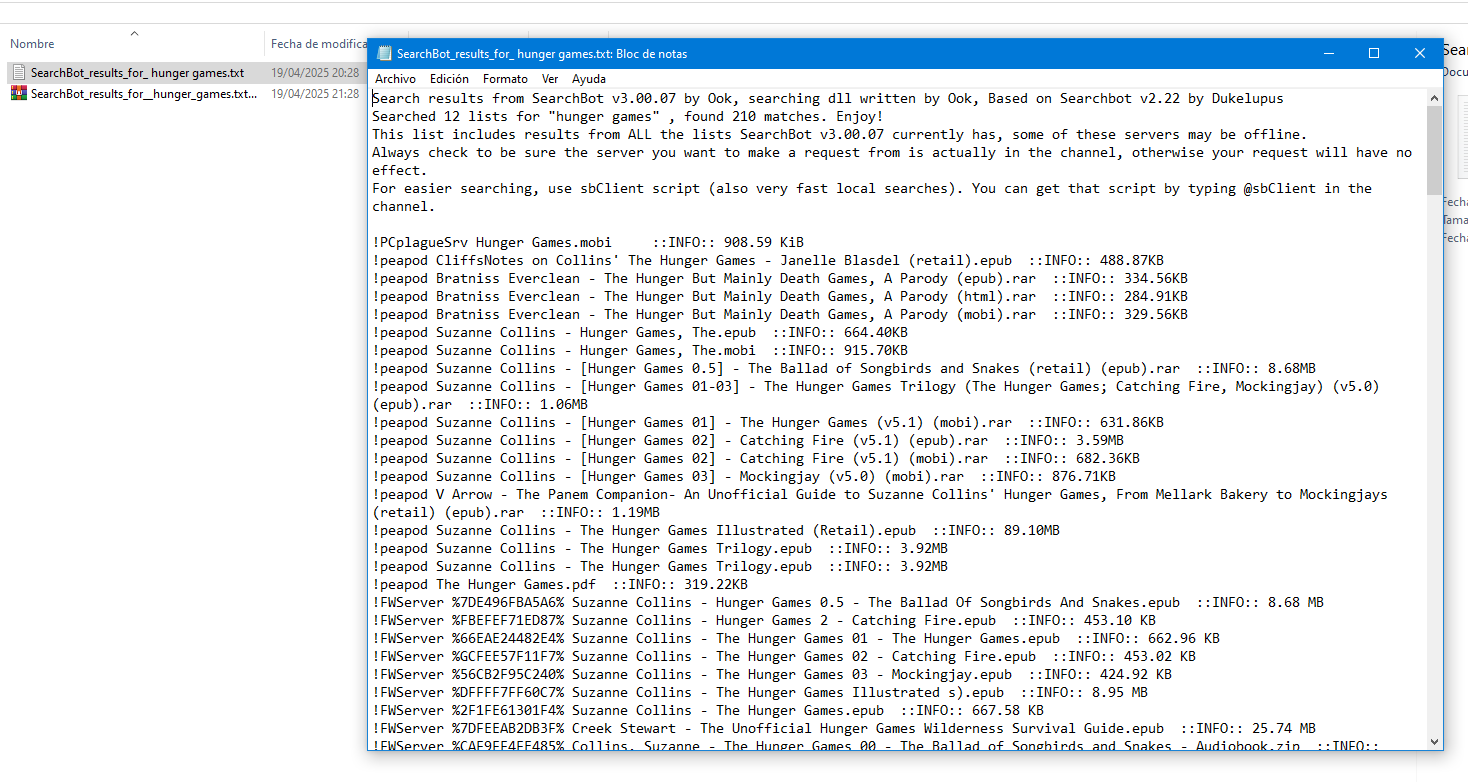The image size is (1468, 782).
Task: Open the Ver menu in Notepad
Action: 550,79
